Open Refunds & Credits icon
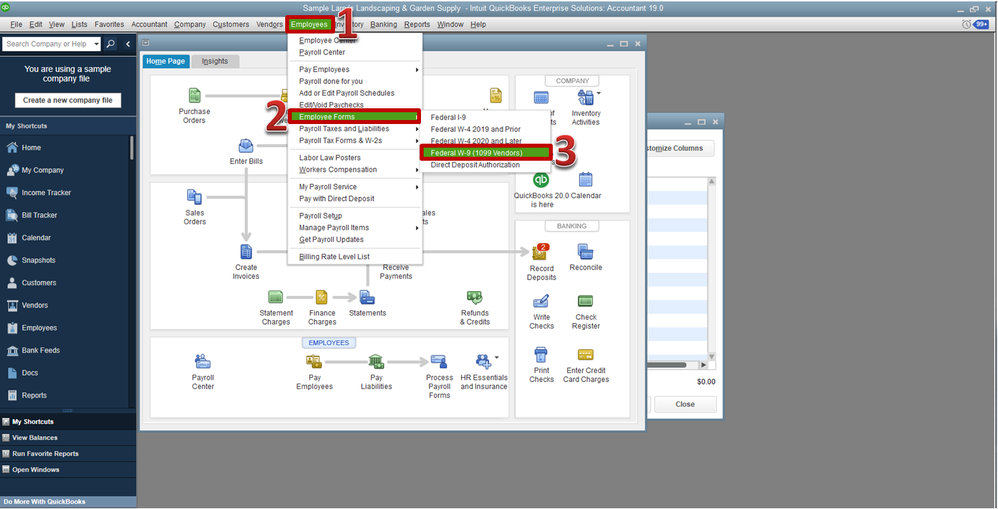 point(475,297)
